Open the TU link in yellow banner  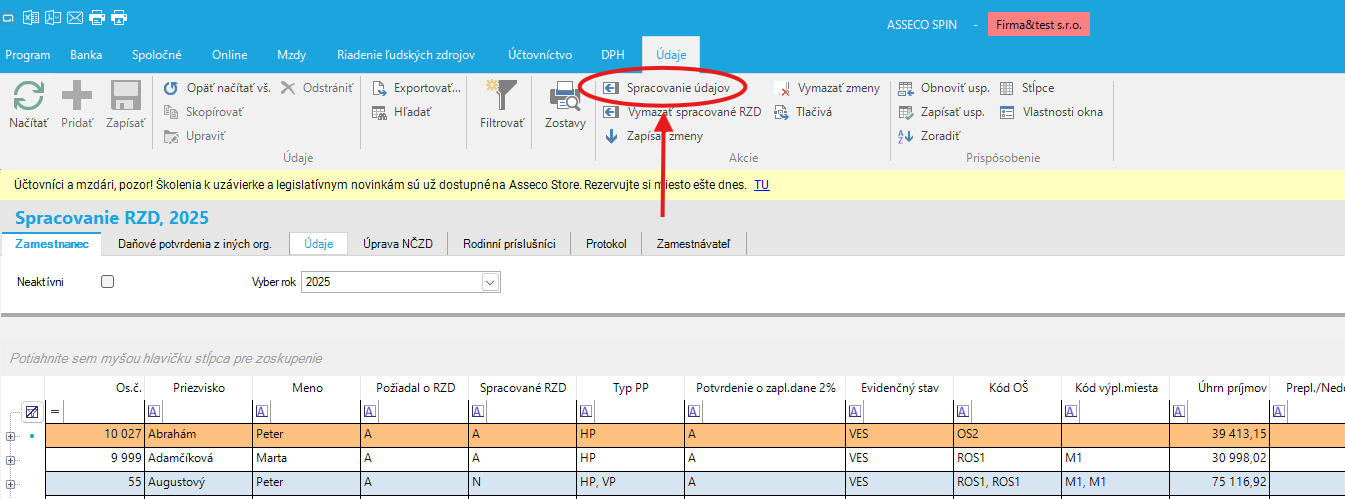point(761,185)
